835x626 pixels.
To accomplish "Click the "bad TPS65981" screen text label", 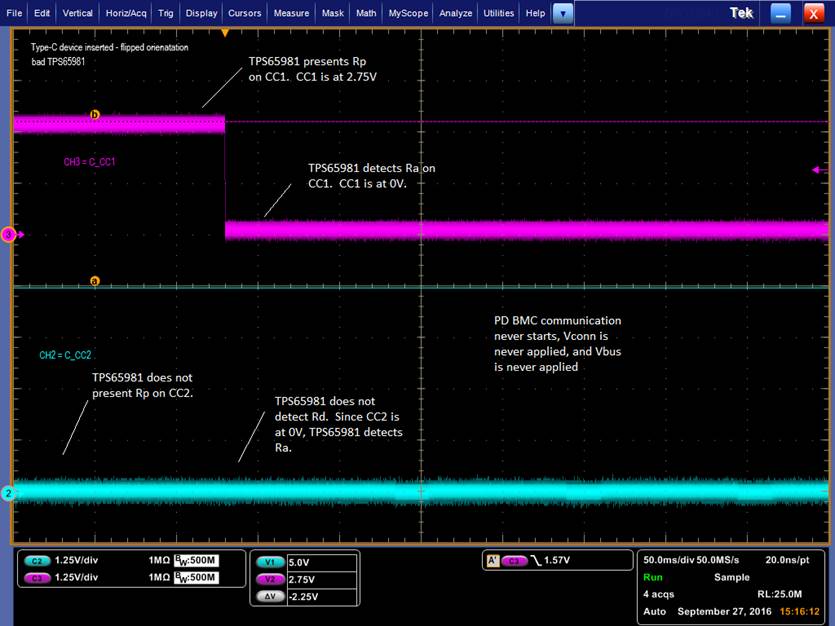I will 58,62.
